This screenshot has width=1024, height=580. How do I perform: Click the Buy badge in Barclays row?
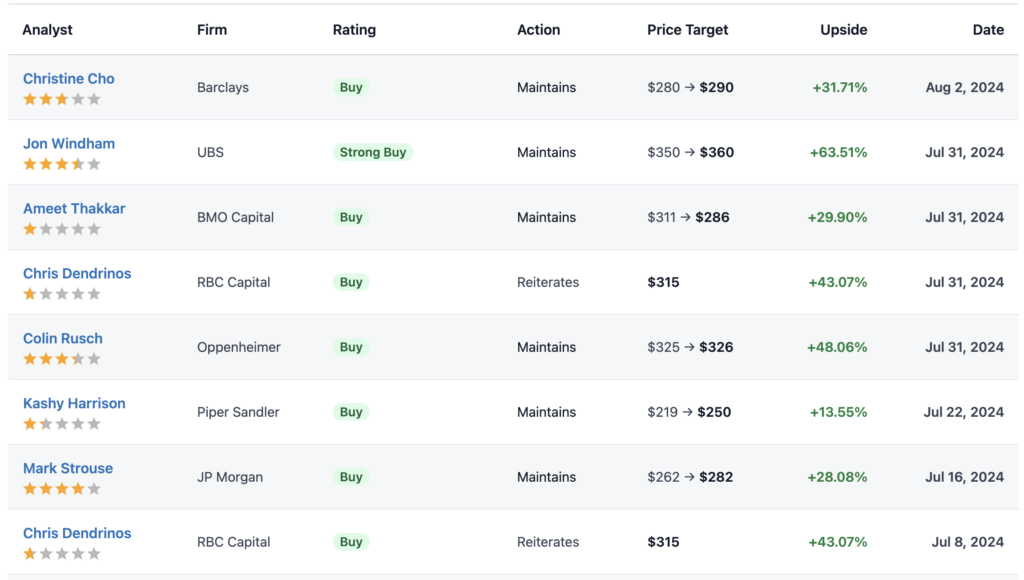[351, 88]
